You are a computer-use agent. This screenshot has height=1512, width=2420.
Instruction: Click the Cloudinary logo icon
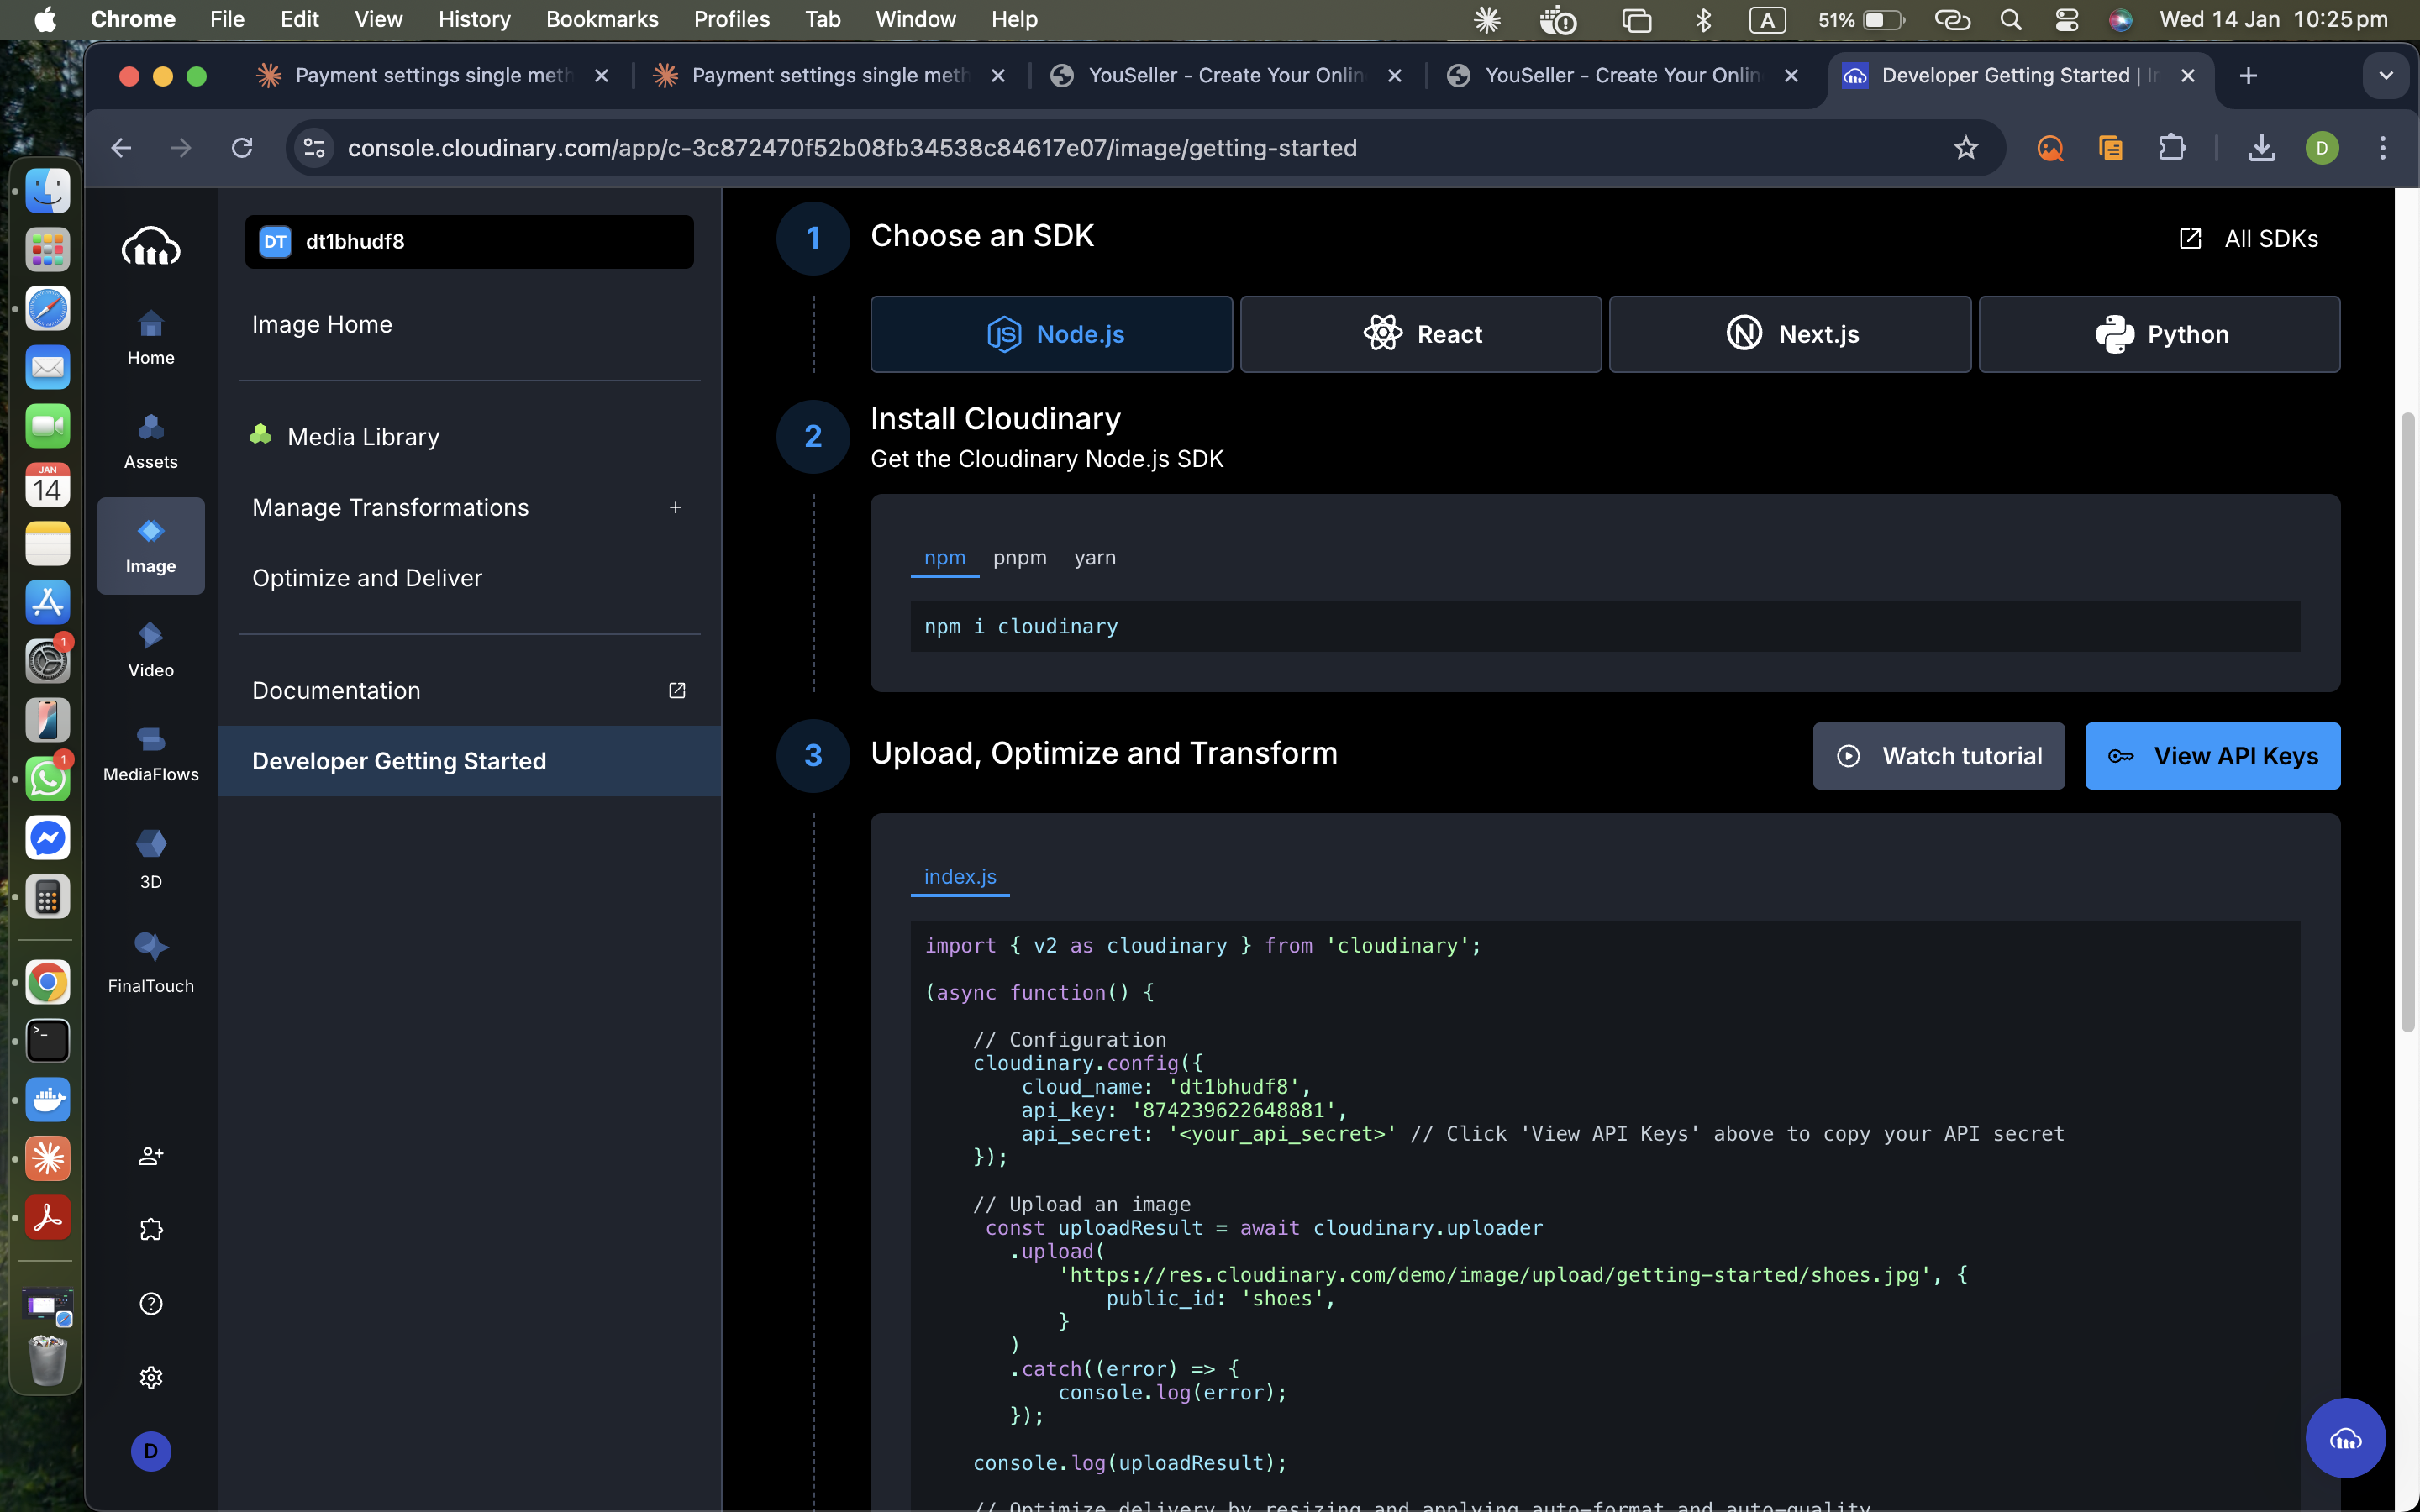click(x=151, y=246)
